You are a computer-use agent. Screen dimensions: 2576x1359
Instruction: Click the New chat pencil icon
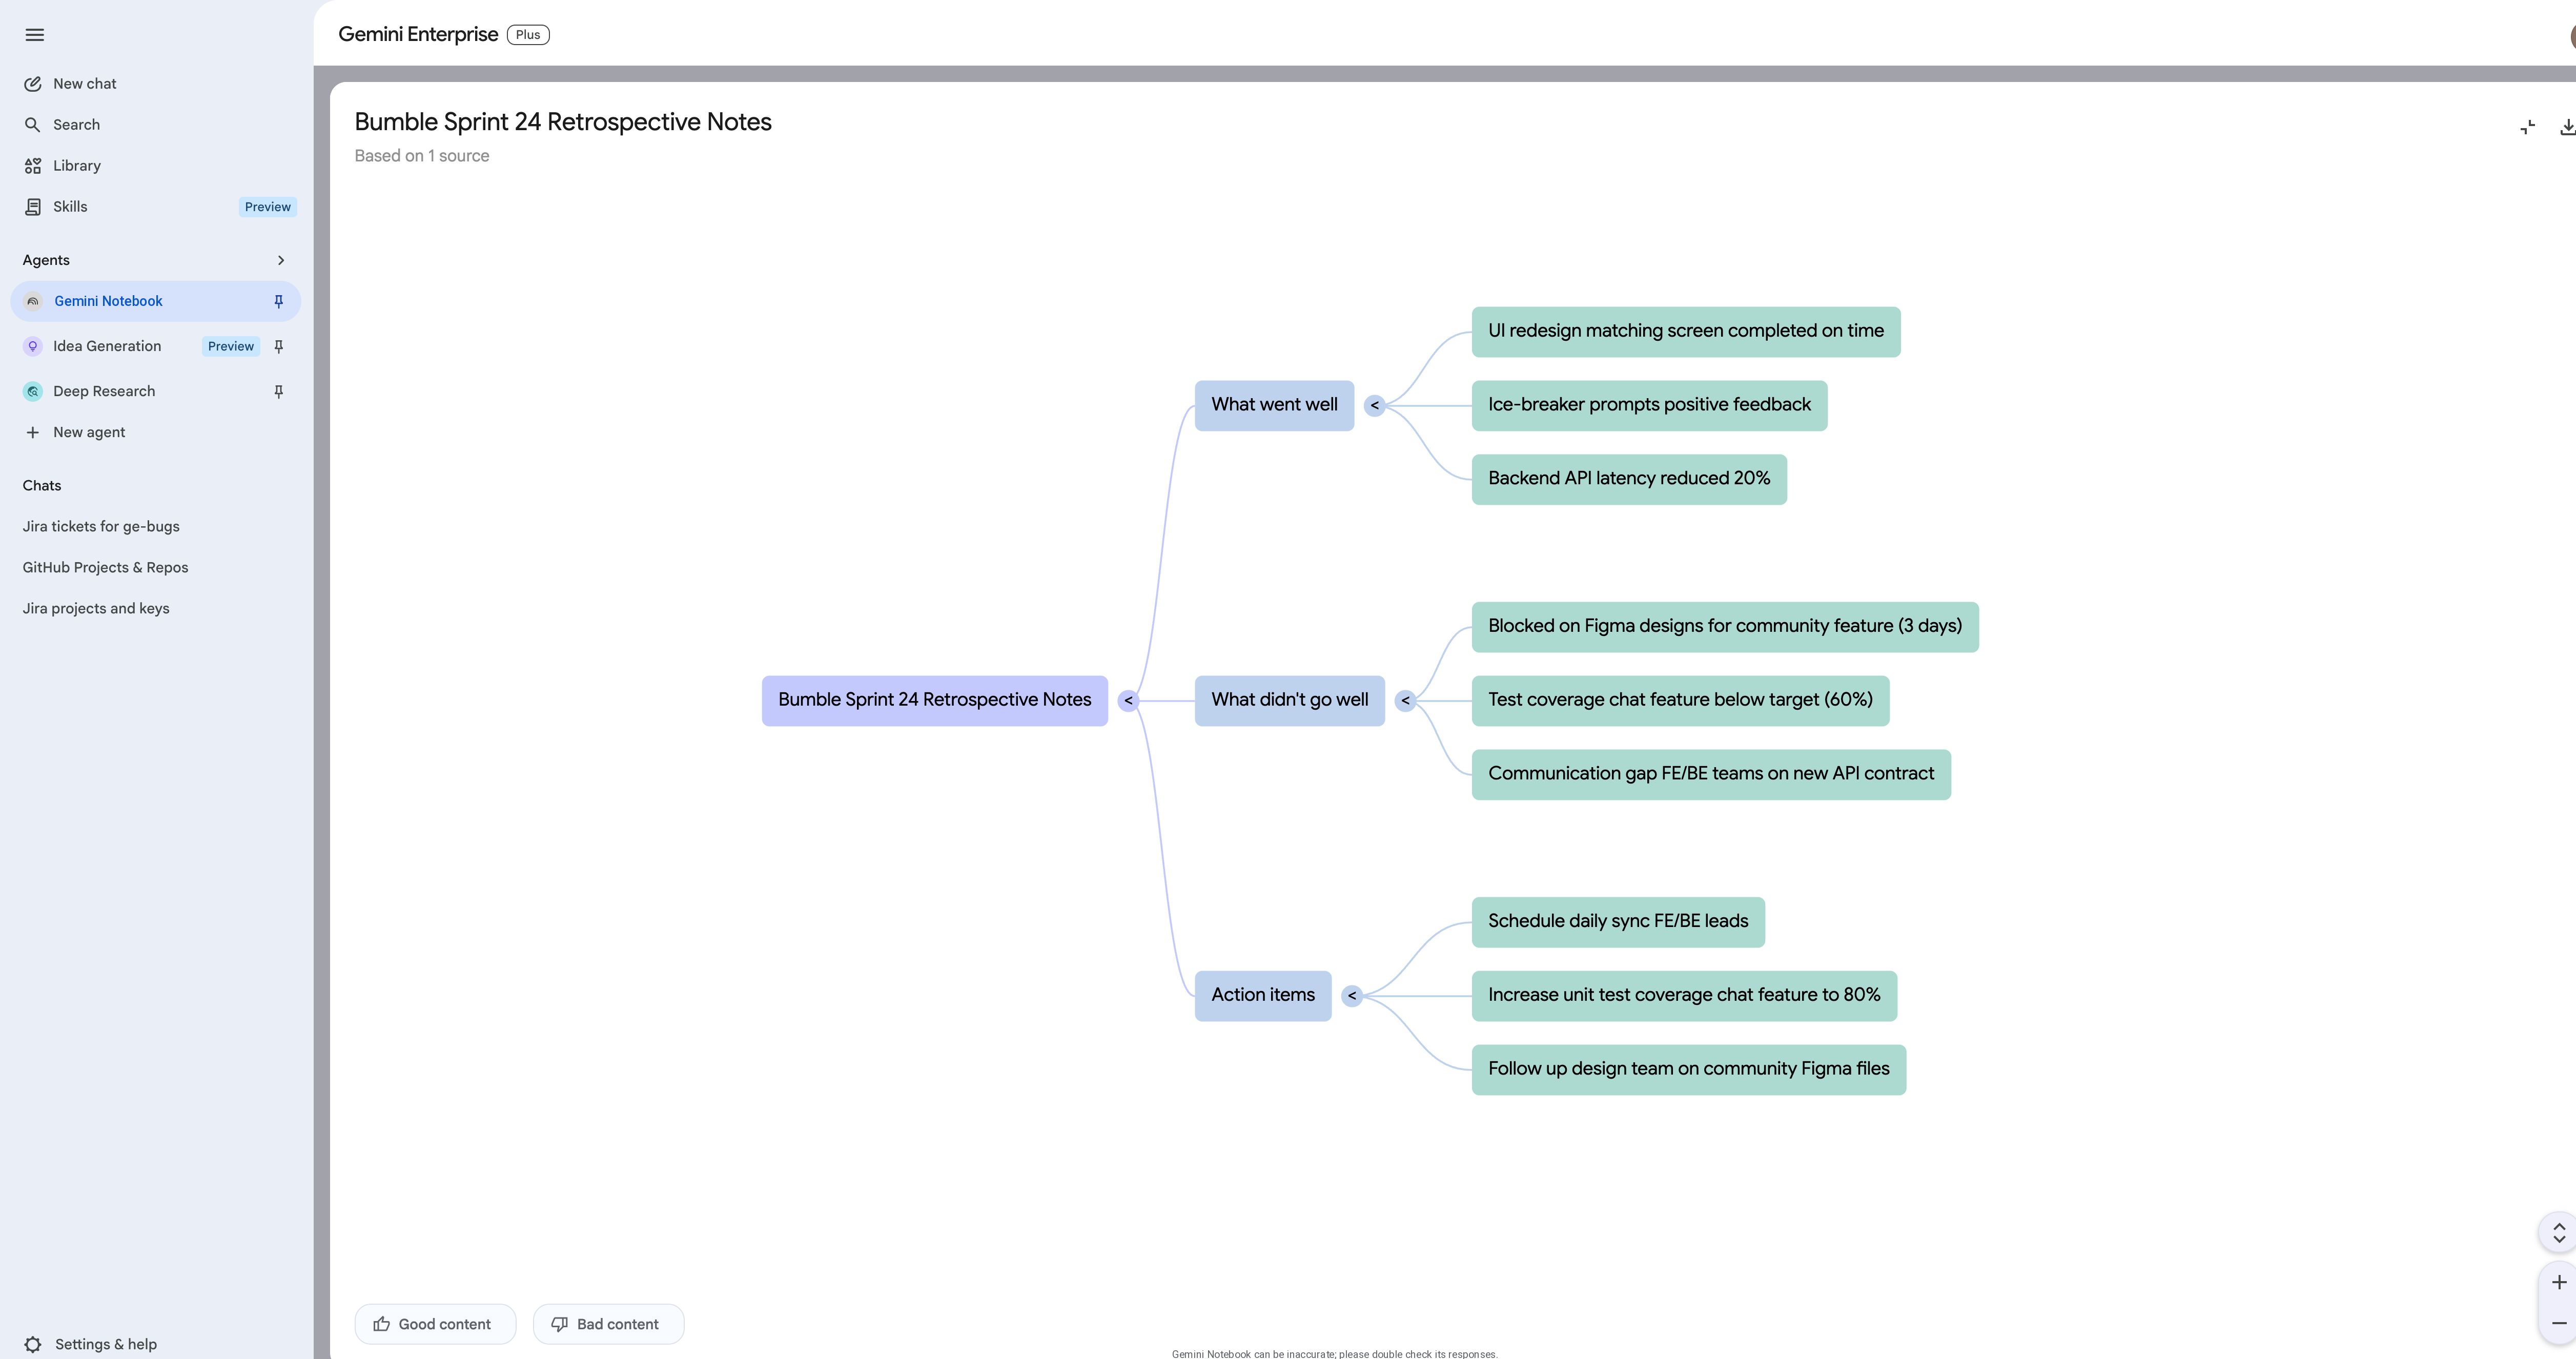(x=33, y=84)
